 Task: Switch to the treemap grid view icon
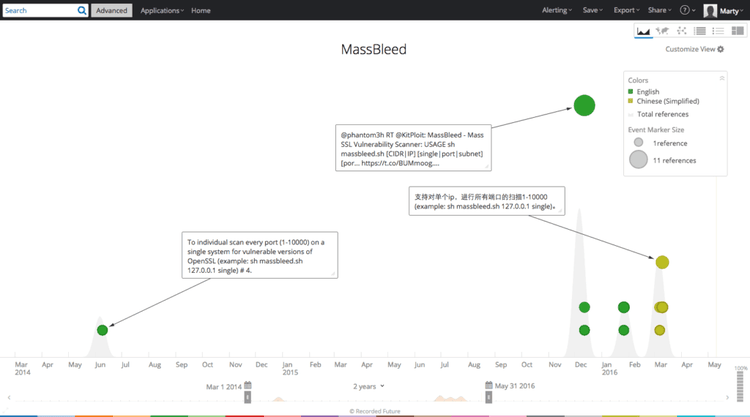pos(737,32)
